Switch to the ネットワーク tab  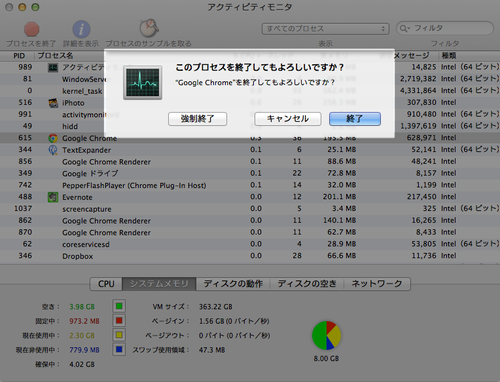click(x=377, y=284)
